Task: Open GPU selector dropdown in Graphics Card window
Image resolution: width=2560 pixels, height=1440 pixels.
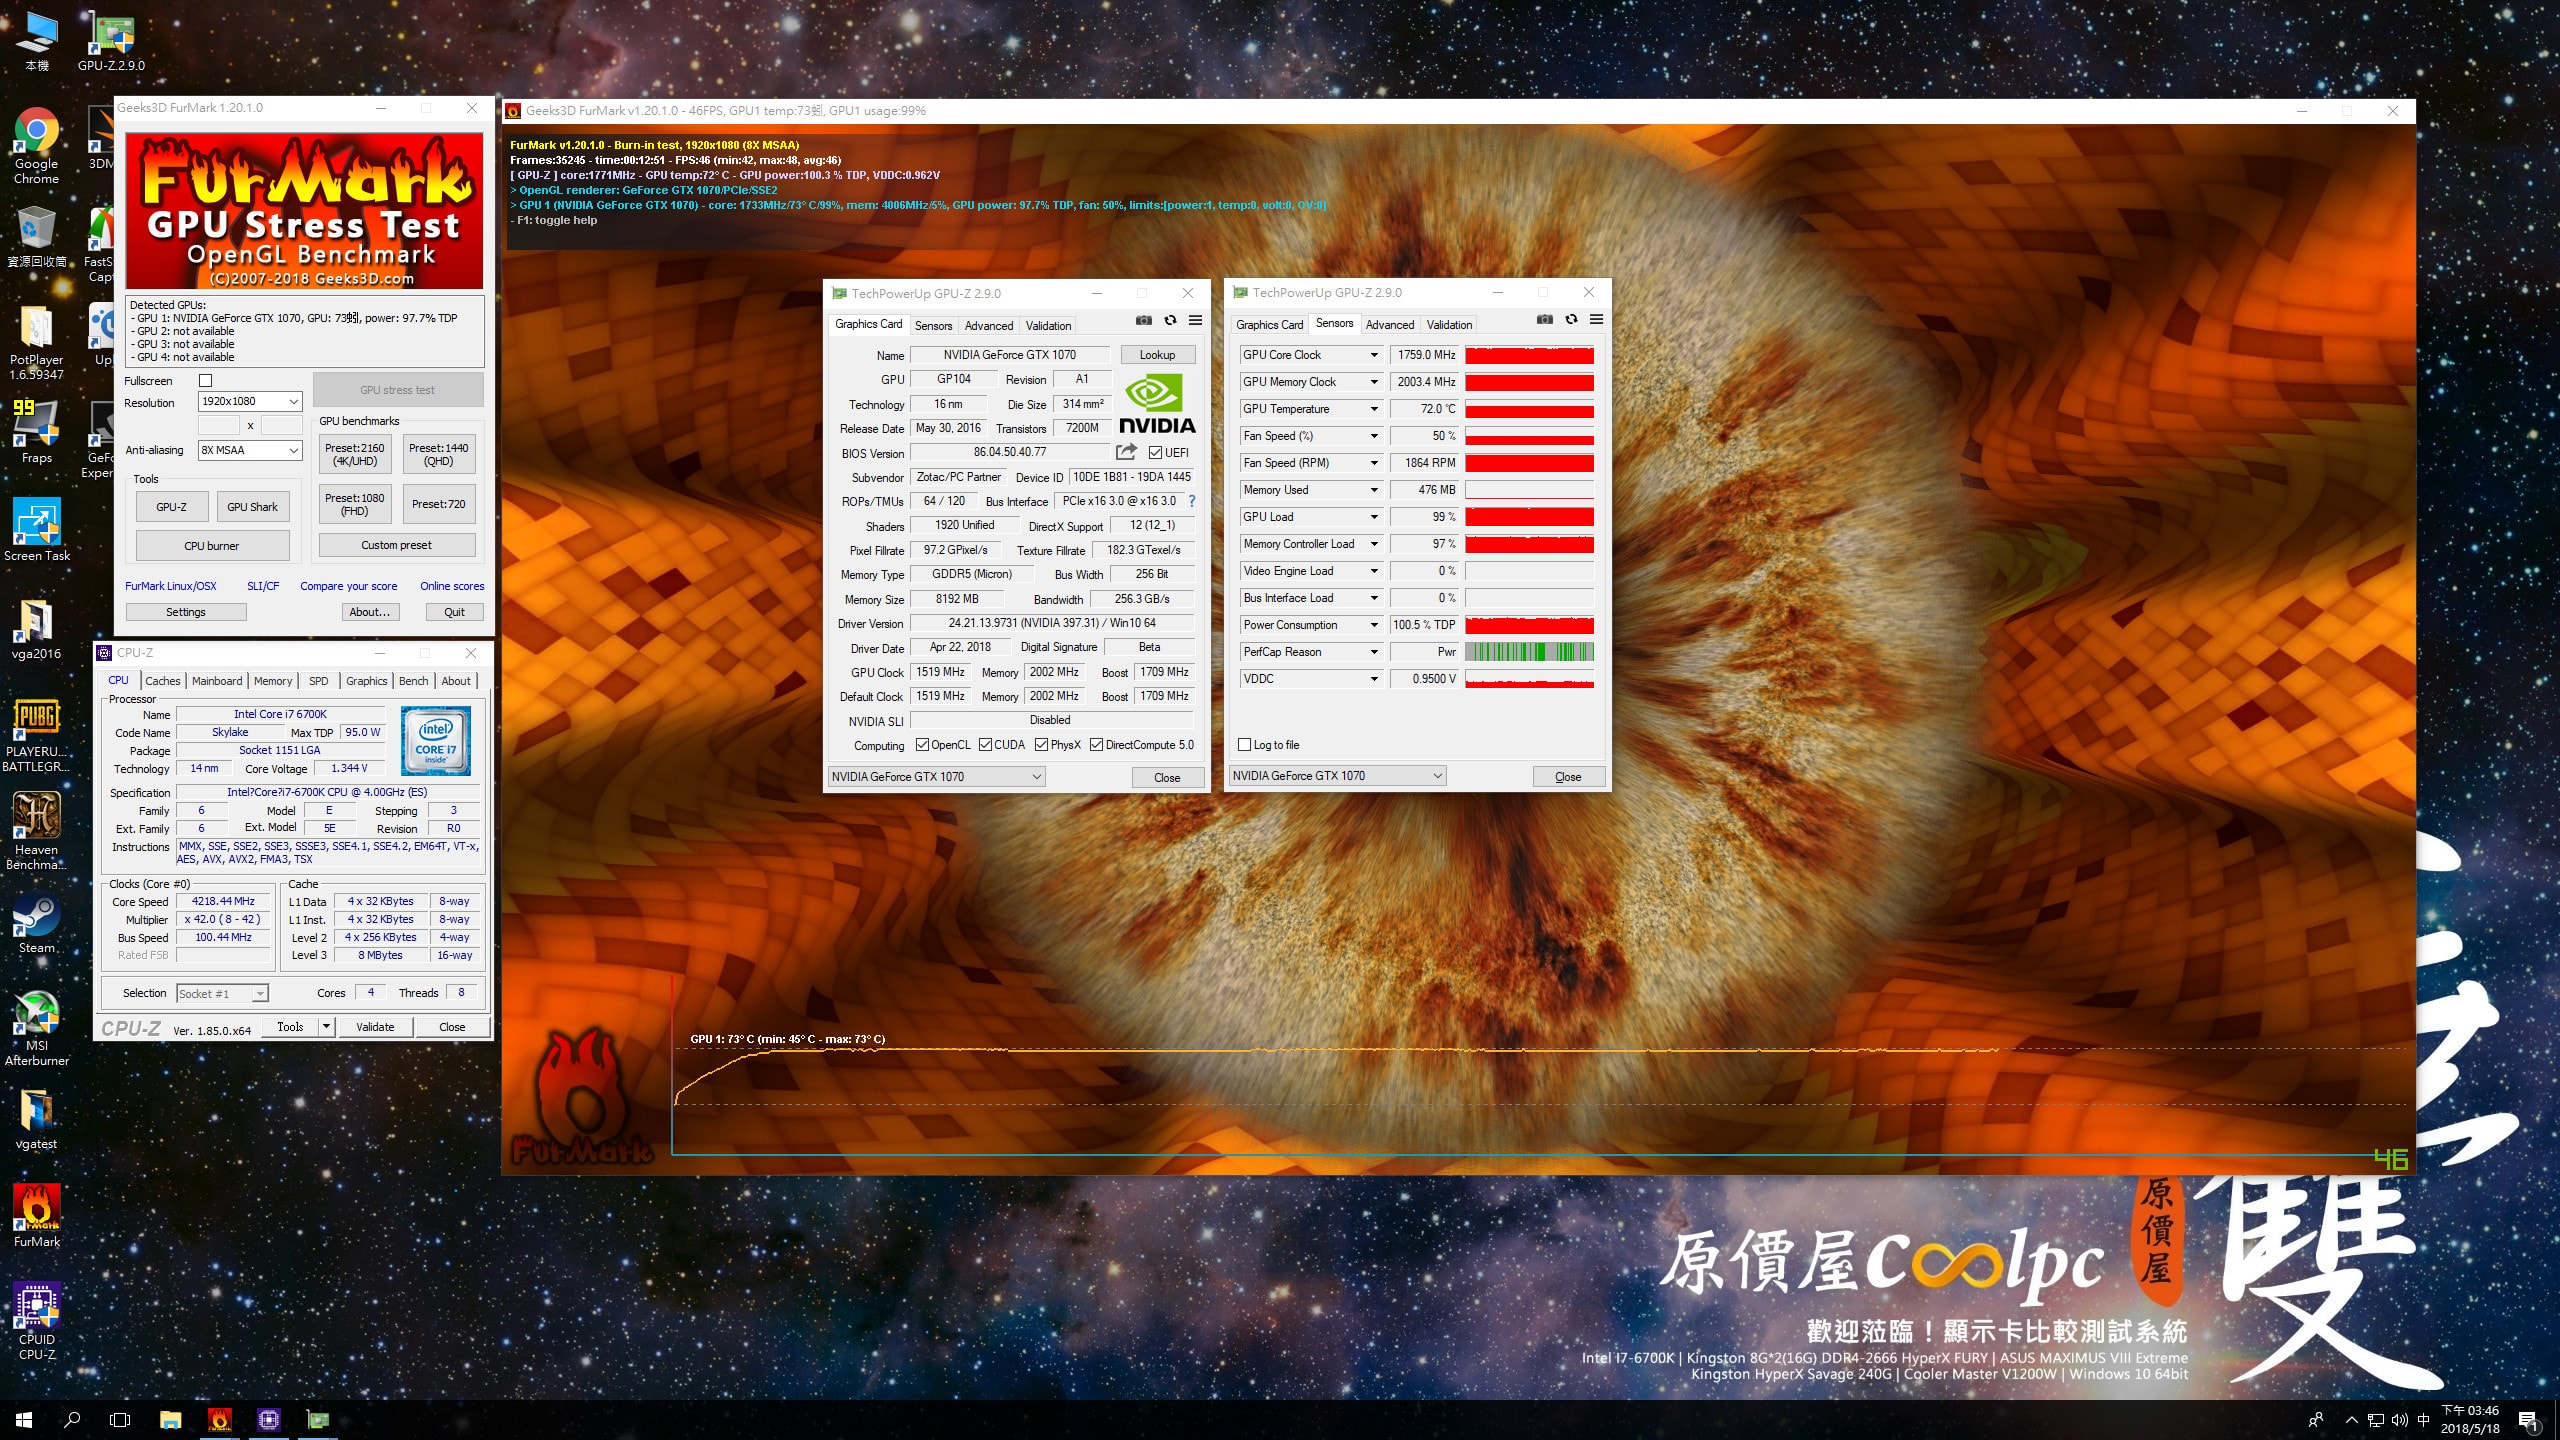Action: [936, 777]
